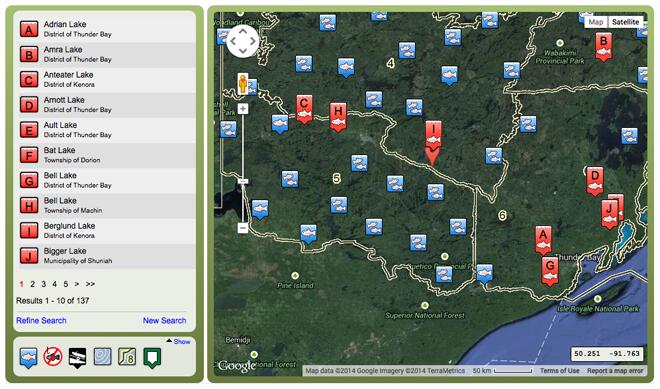Switch to Map view

click(x=596, y=22)
